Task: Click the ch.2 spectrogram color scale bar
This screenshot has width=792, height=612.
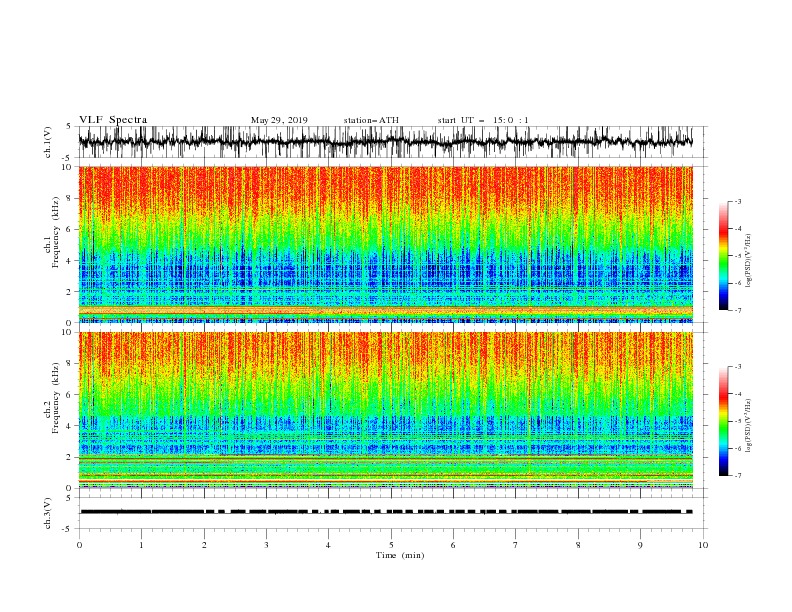Action: pyautogui.click(x=723, y=421)
